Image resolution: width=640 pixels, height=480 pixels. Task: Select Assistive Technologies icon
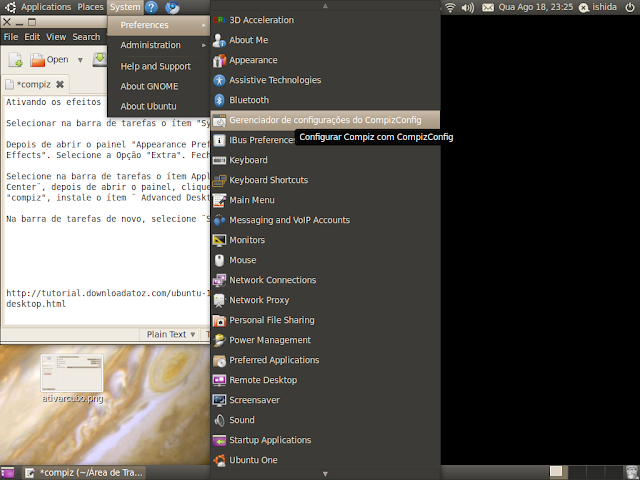click(x=219, y=80)
